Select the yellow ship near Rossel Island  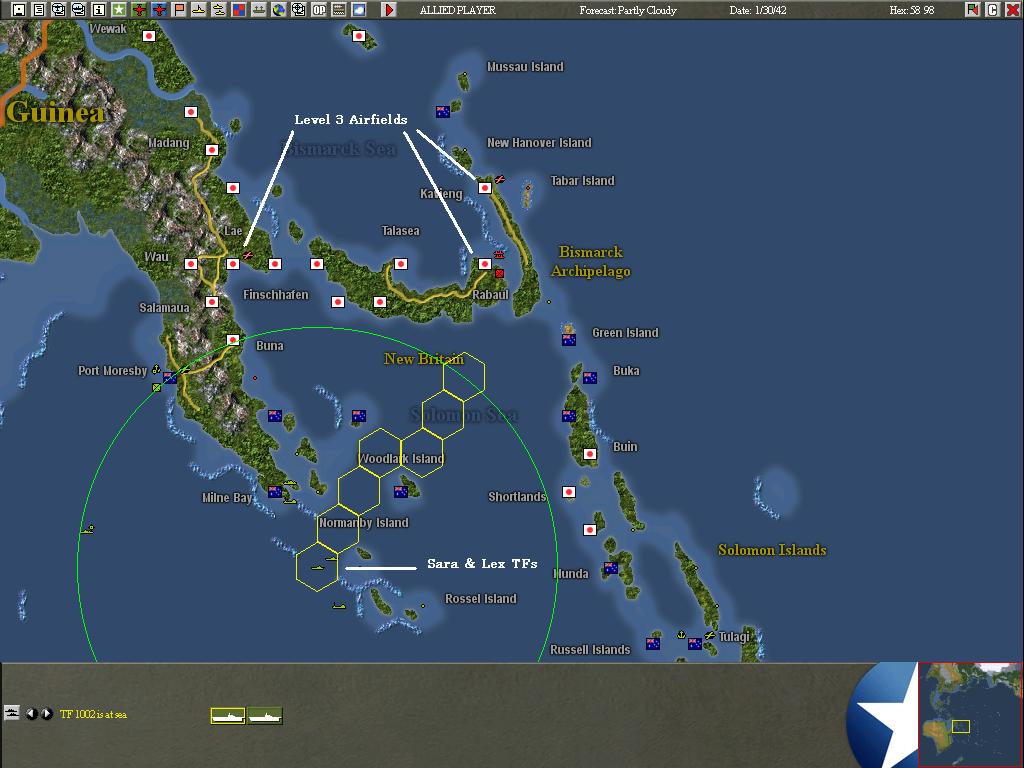[x=338, y=606]
